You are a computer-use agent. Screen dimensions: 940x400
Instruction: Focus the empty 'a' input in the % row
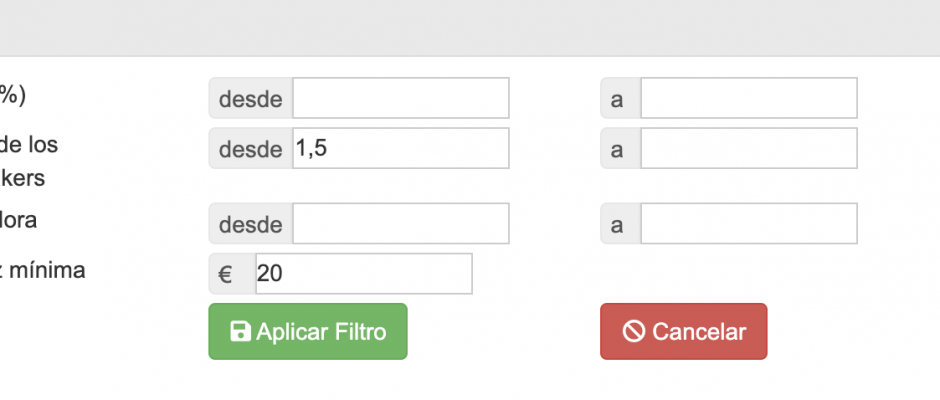[x=749, y=98]
